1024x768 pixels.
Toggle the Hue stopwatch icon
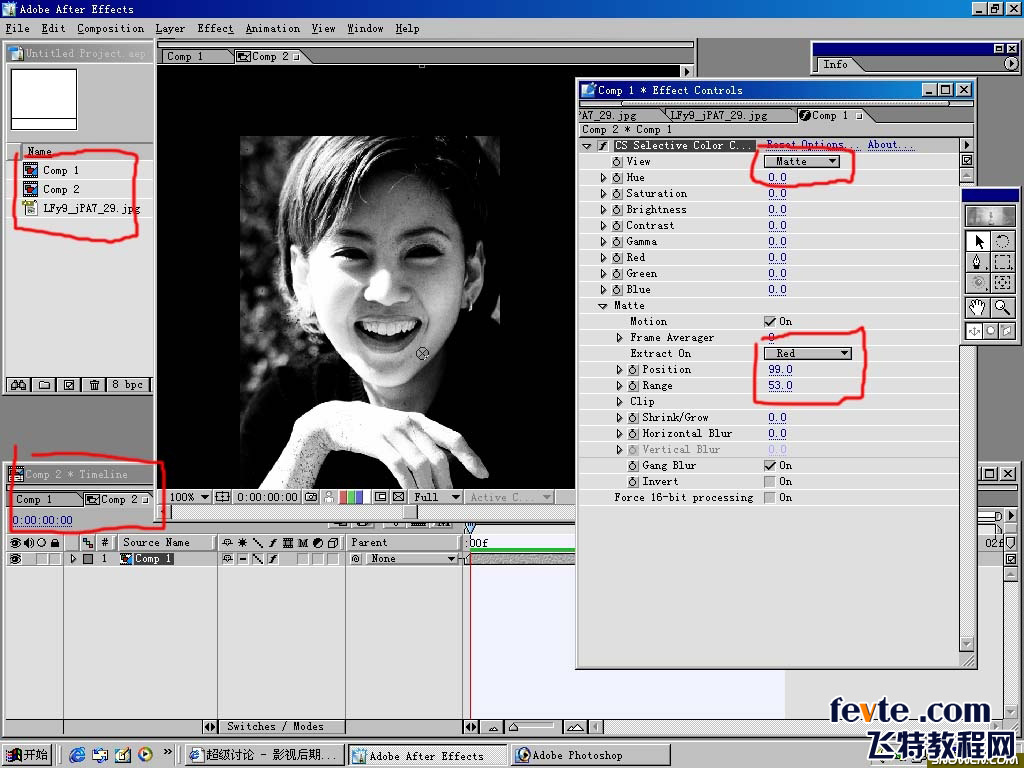click(617, 178)
